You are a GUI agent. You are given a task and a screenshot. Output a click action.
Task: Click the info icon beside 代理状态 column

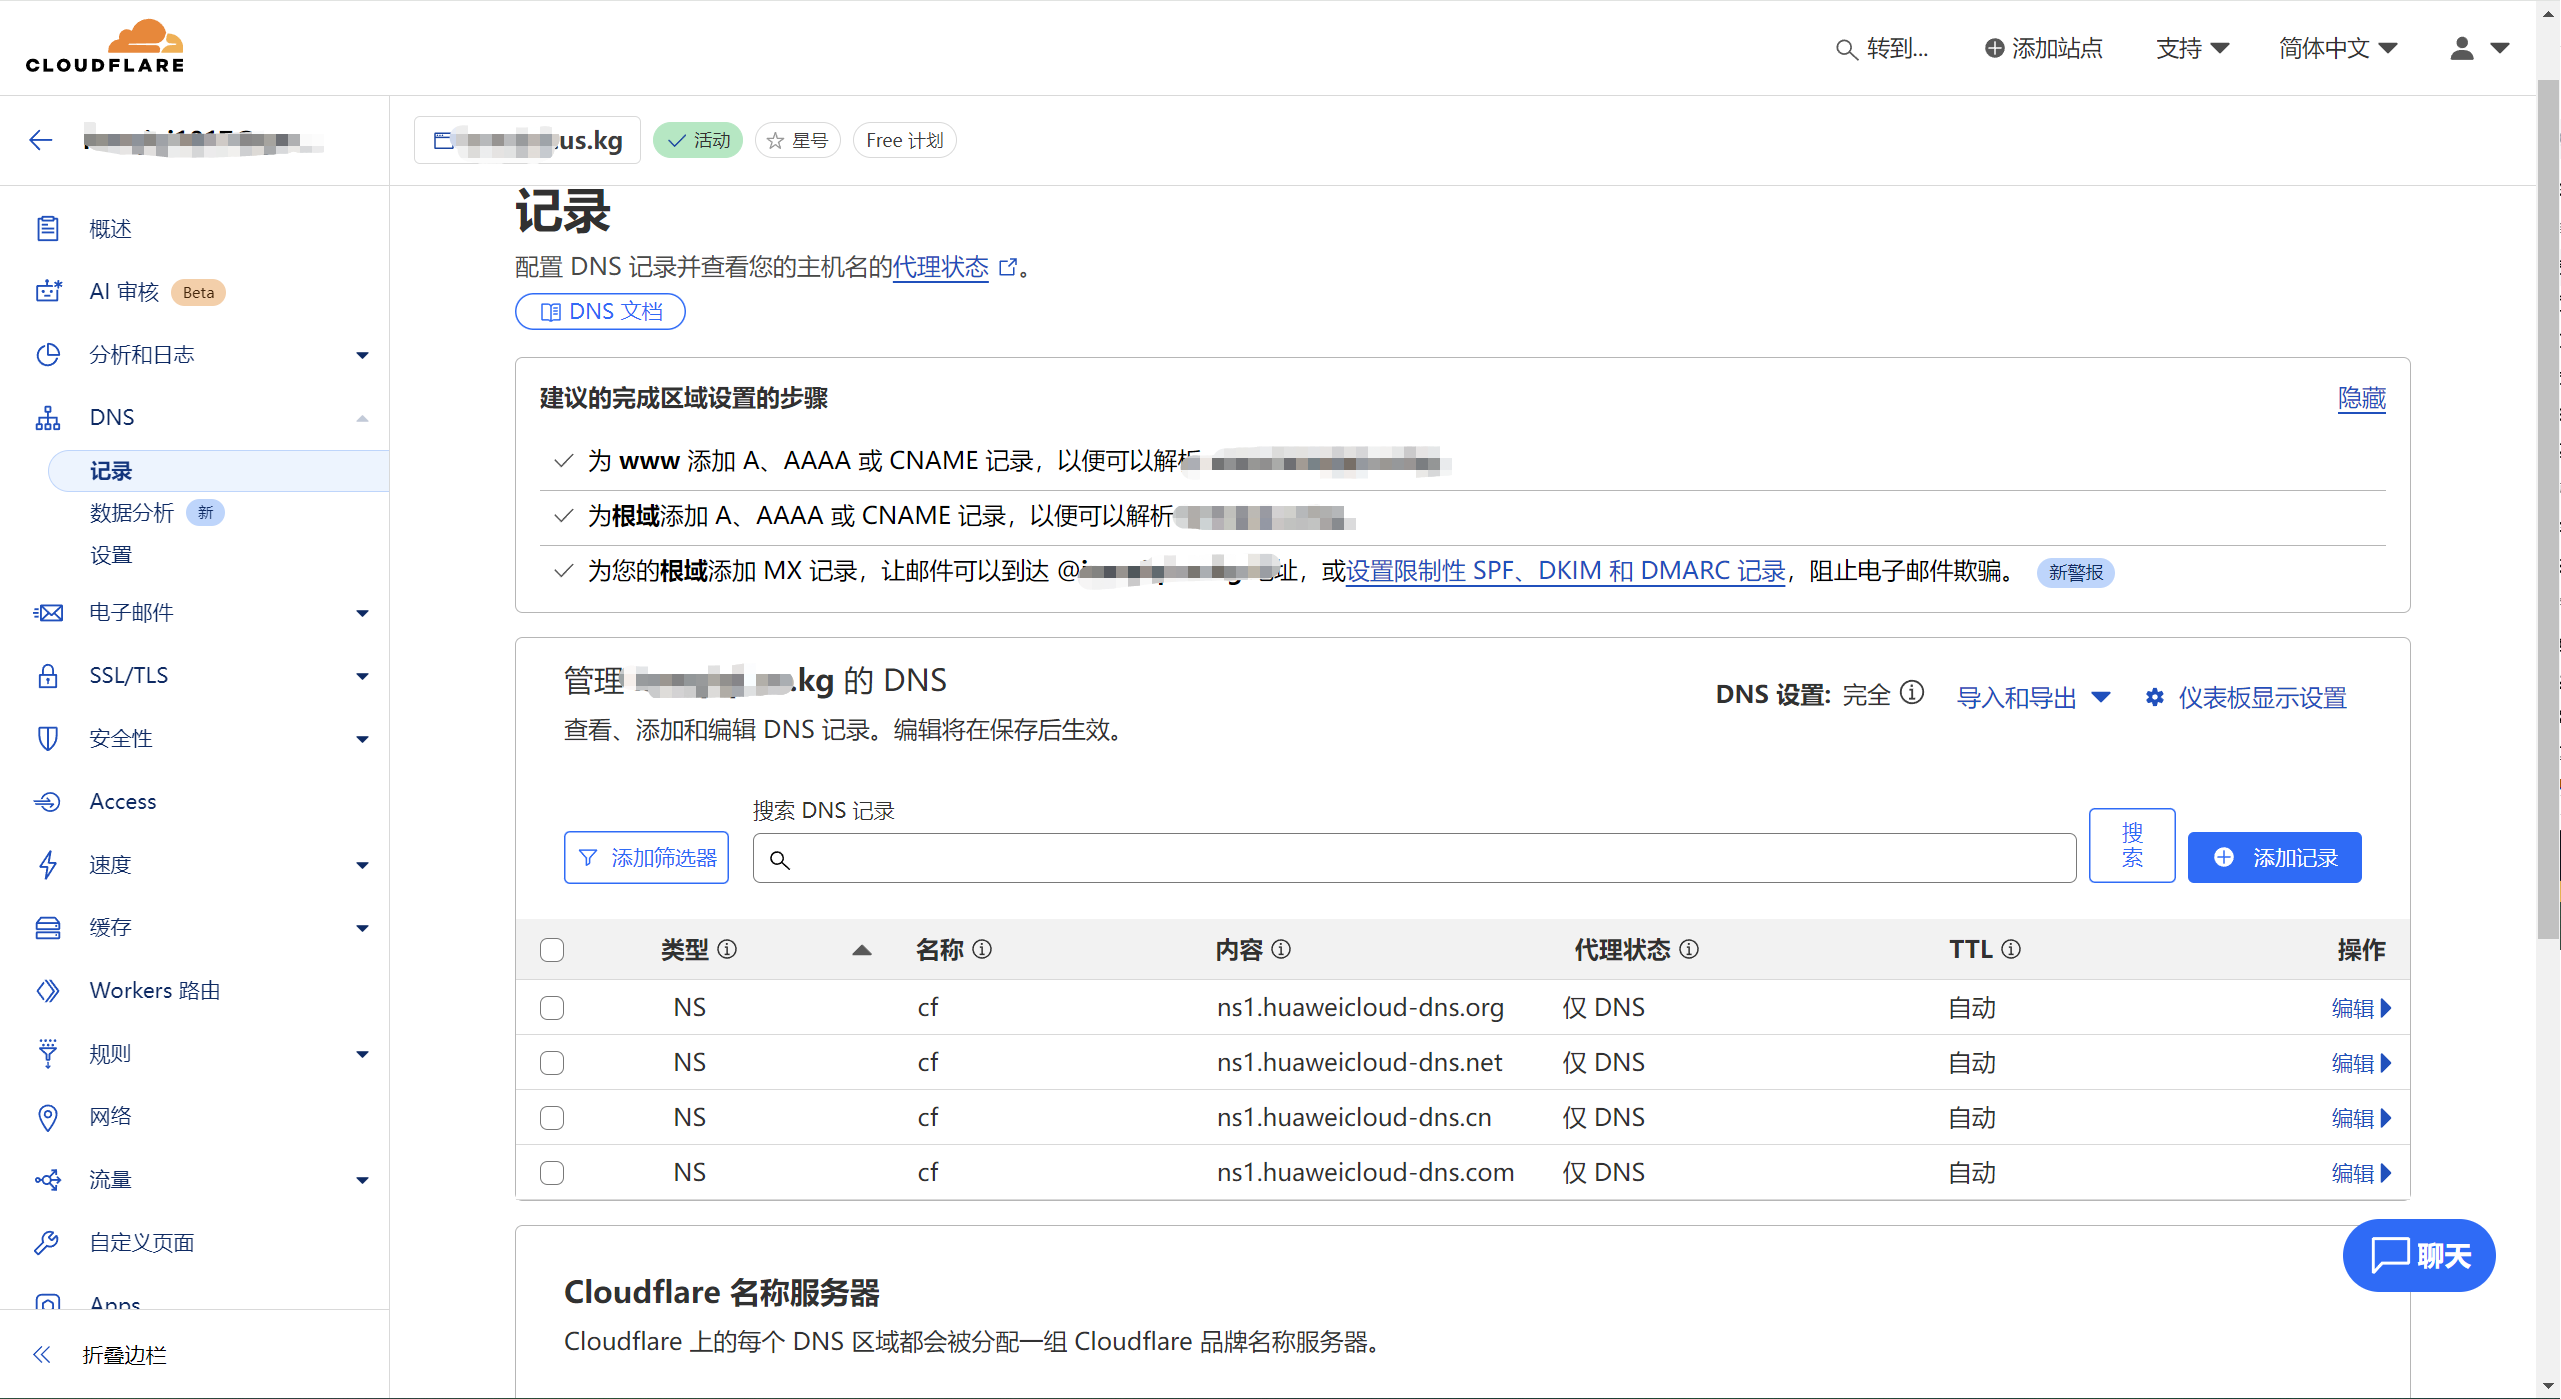point(1689,949)
